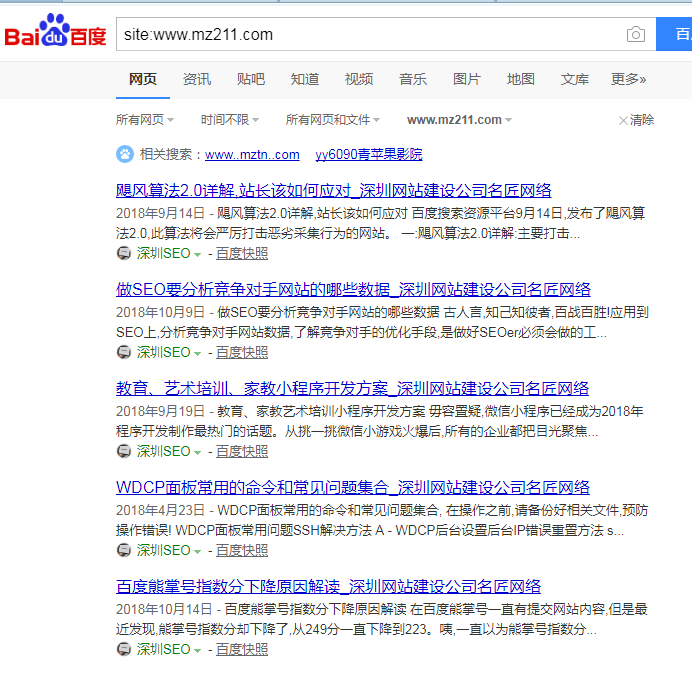The height and width of the screenshot is (677, 692).
Task: Click site icon under WDCP面板 result
Action: (x=124, y=550)
